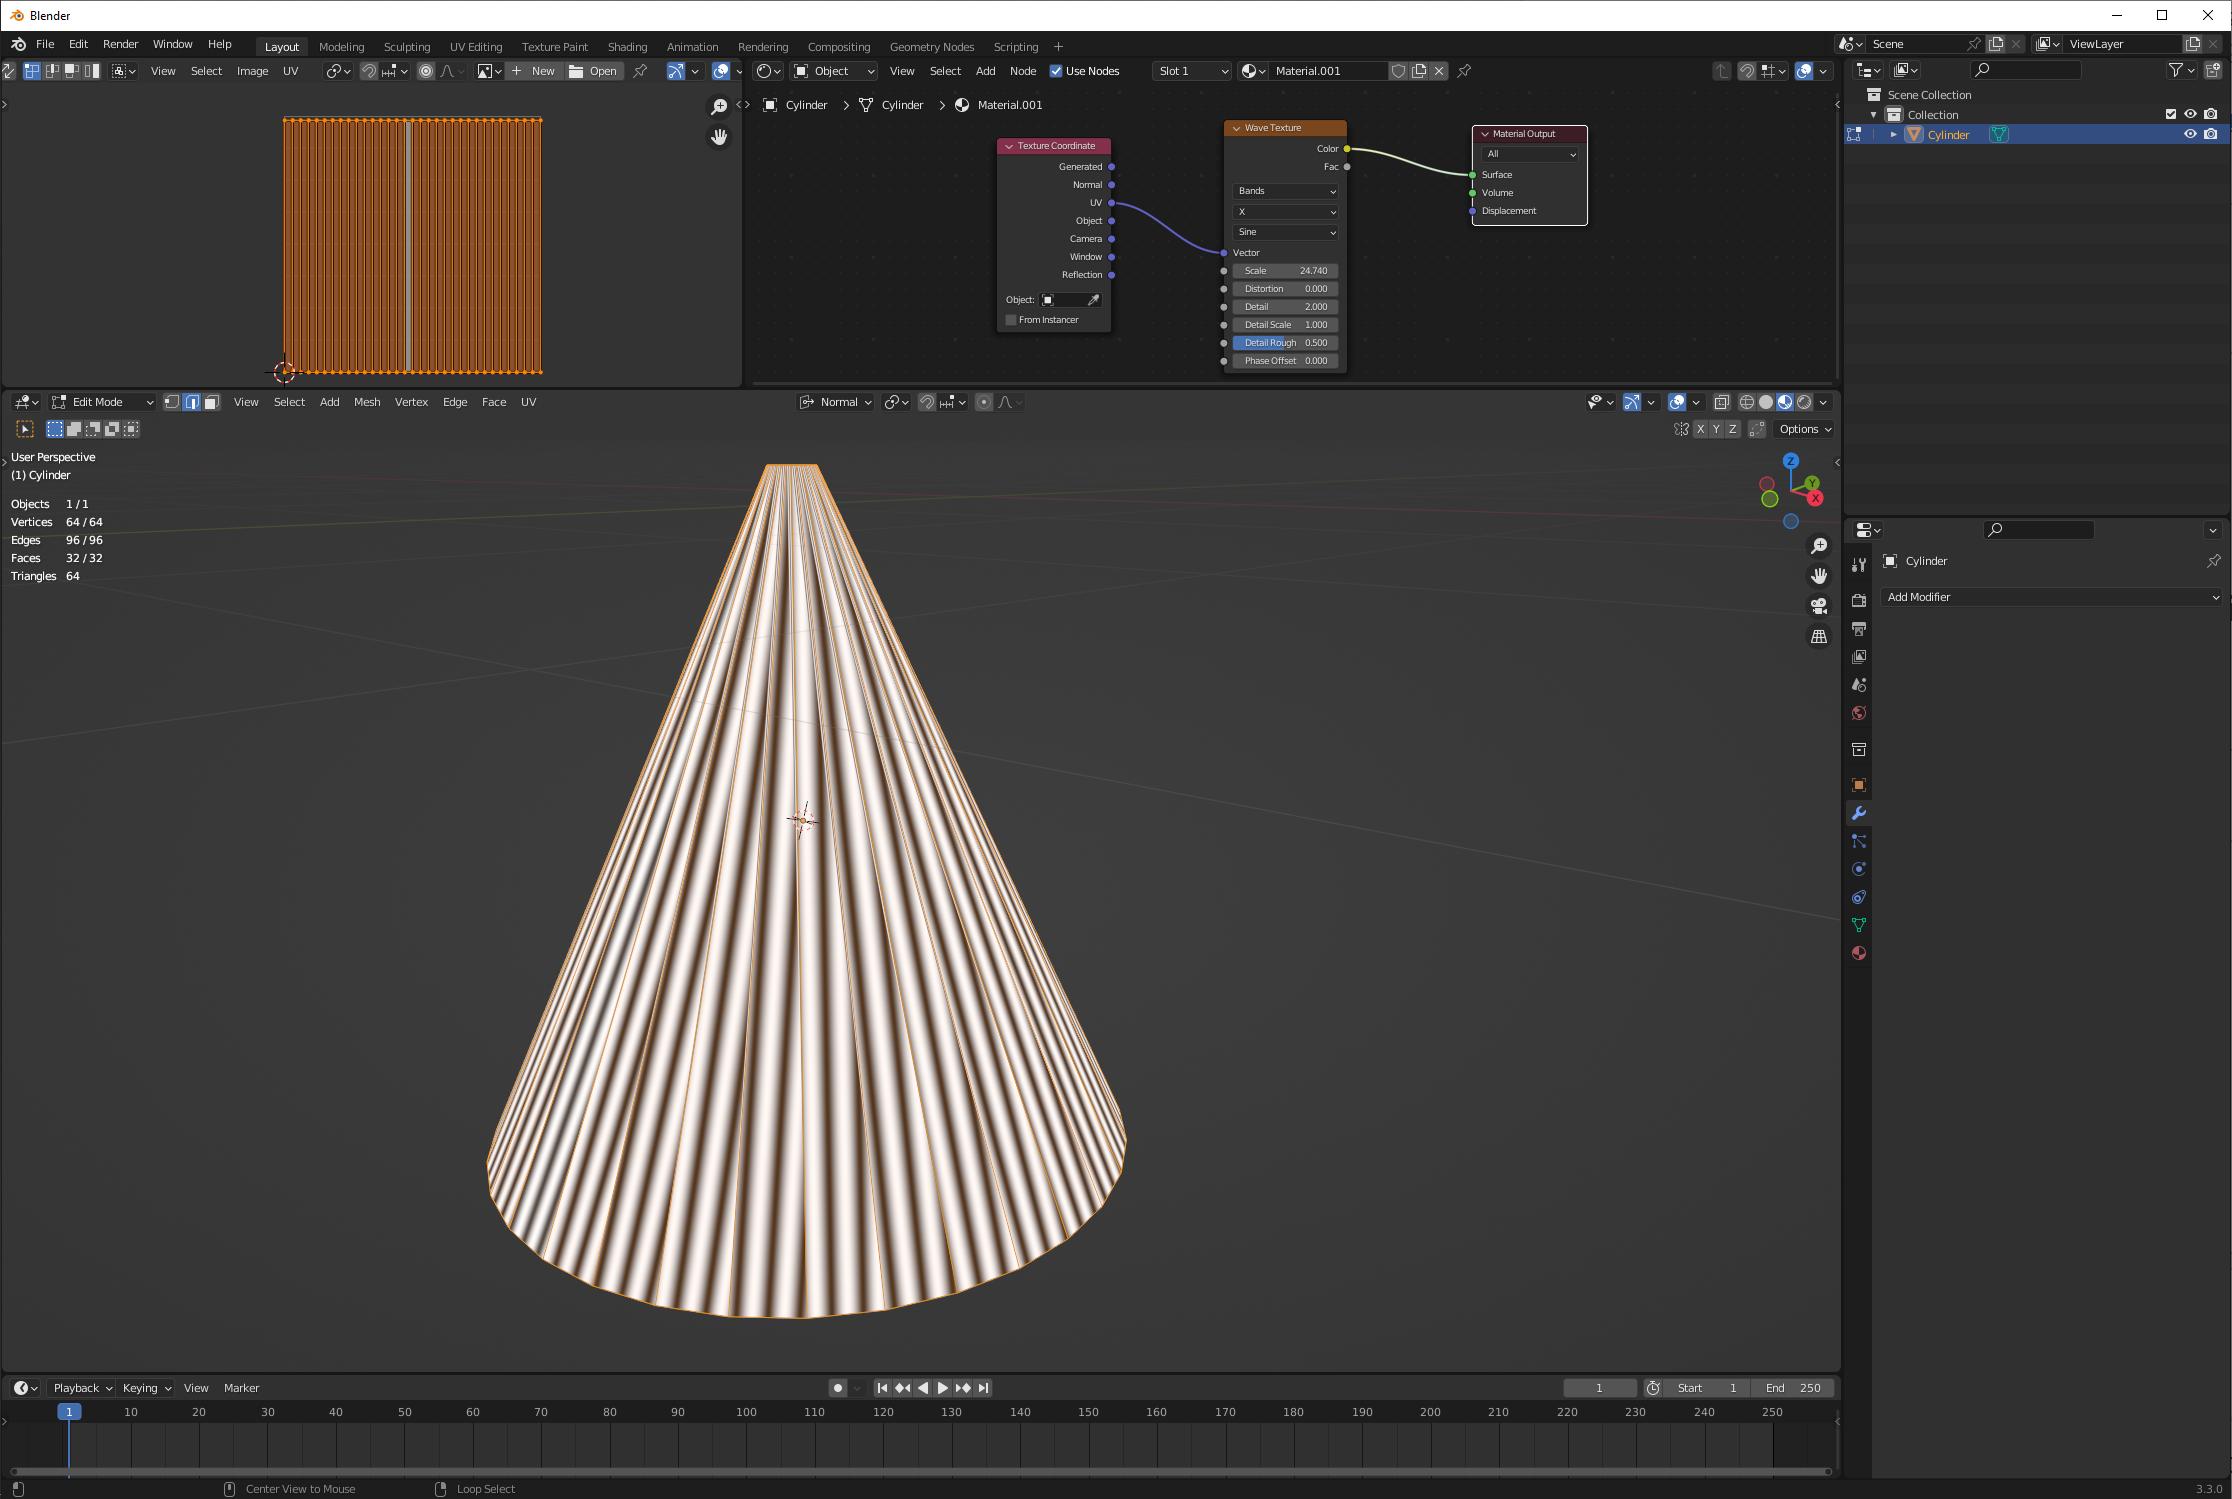Open the Object Data properties tab
2232x1499 pixels.
click(x=1859, y=925)
